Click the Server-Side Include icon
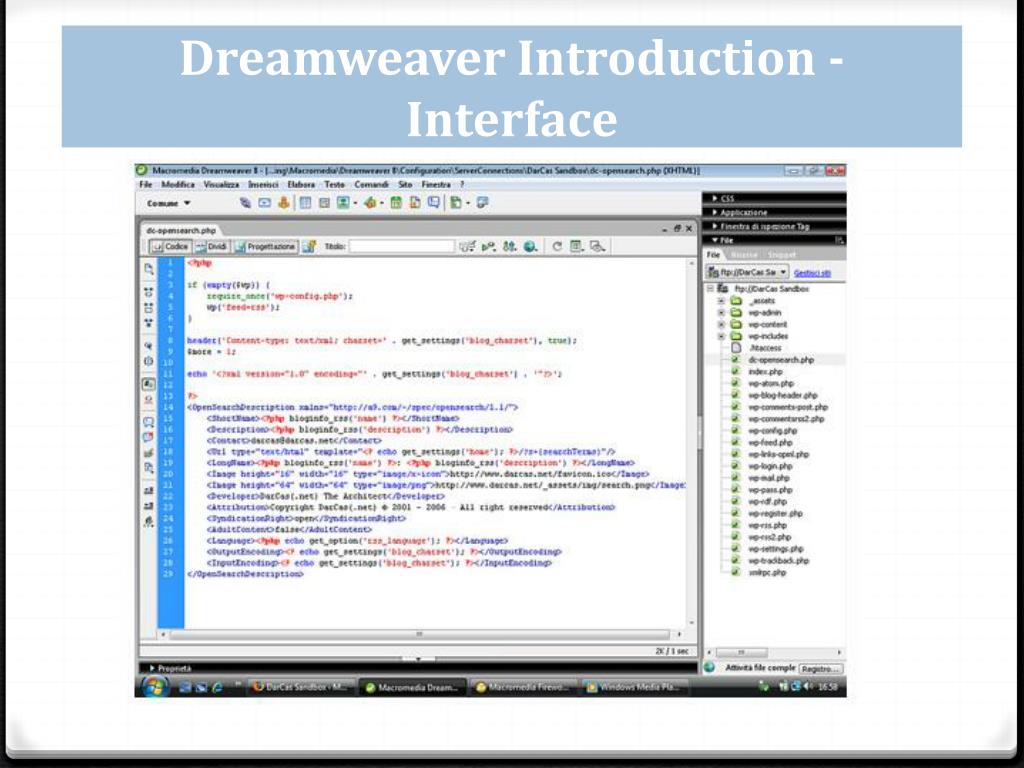This screenshot has width=1024, height=768. (x=415, y=203)
